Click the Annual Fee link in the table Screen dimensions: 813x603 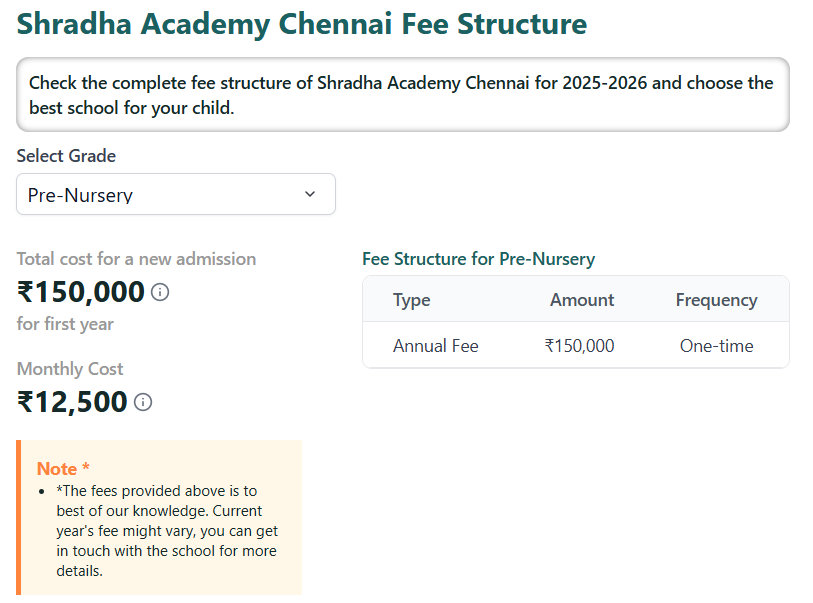coord(435,345)
